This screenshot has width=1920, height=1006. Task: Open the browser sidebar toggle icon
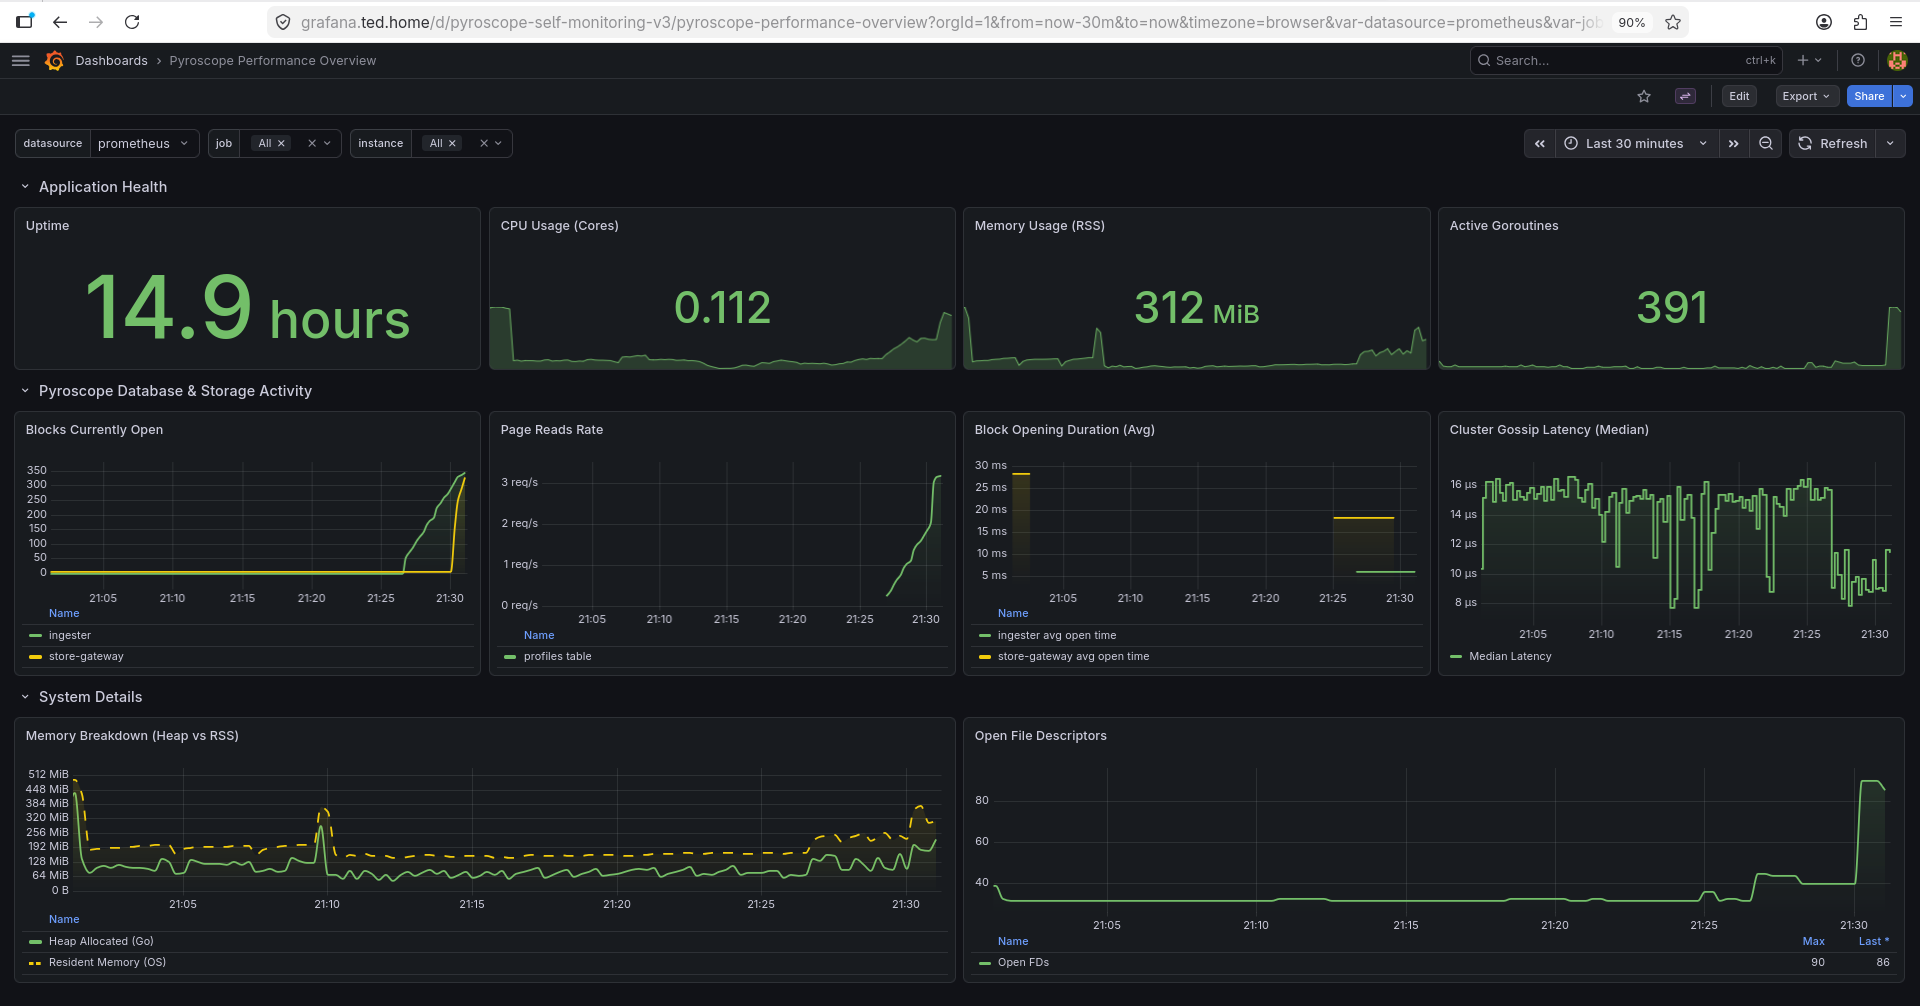24,22
